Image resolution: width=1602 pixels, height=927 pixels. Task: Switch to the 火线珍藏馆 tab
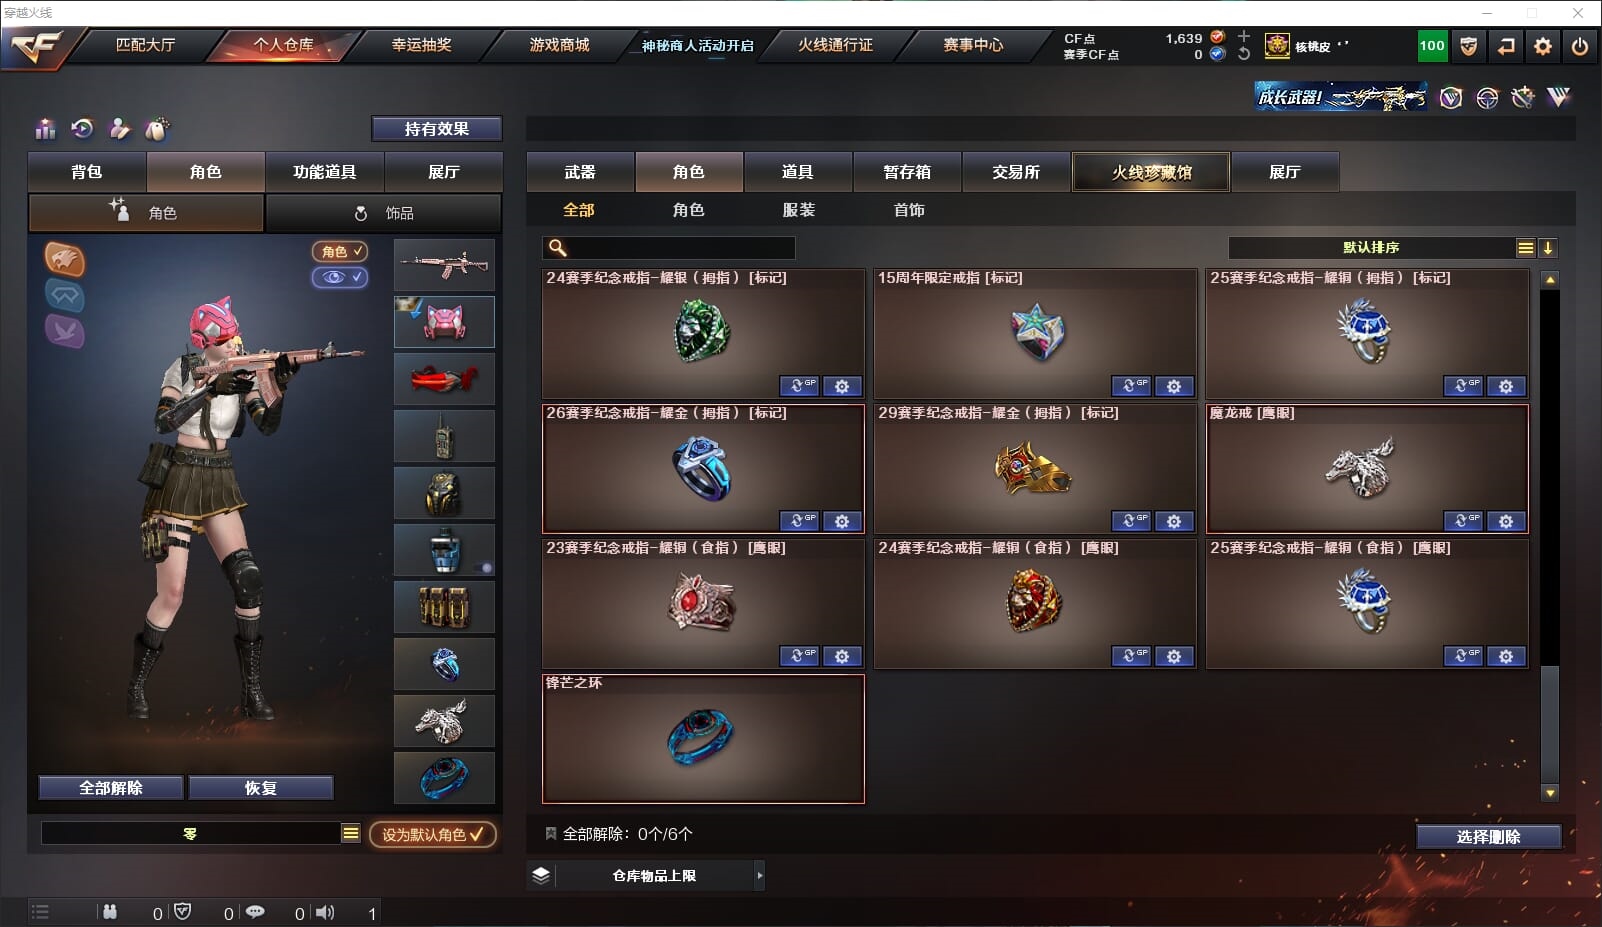click(x=1151, y=172)
